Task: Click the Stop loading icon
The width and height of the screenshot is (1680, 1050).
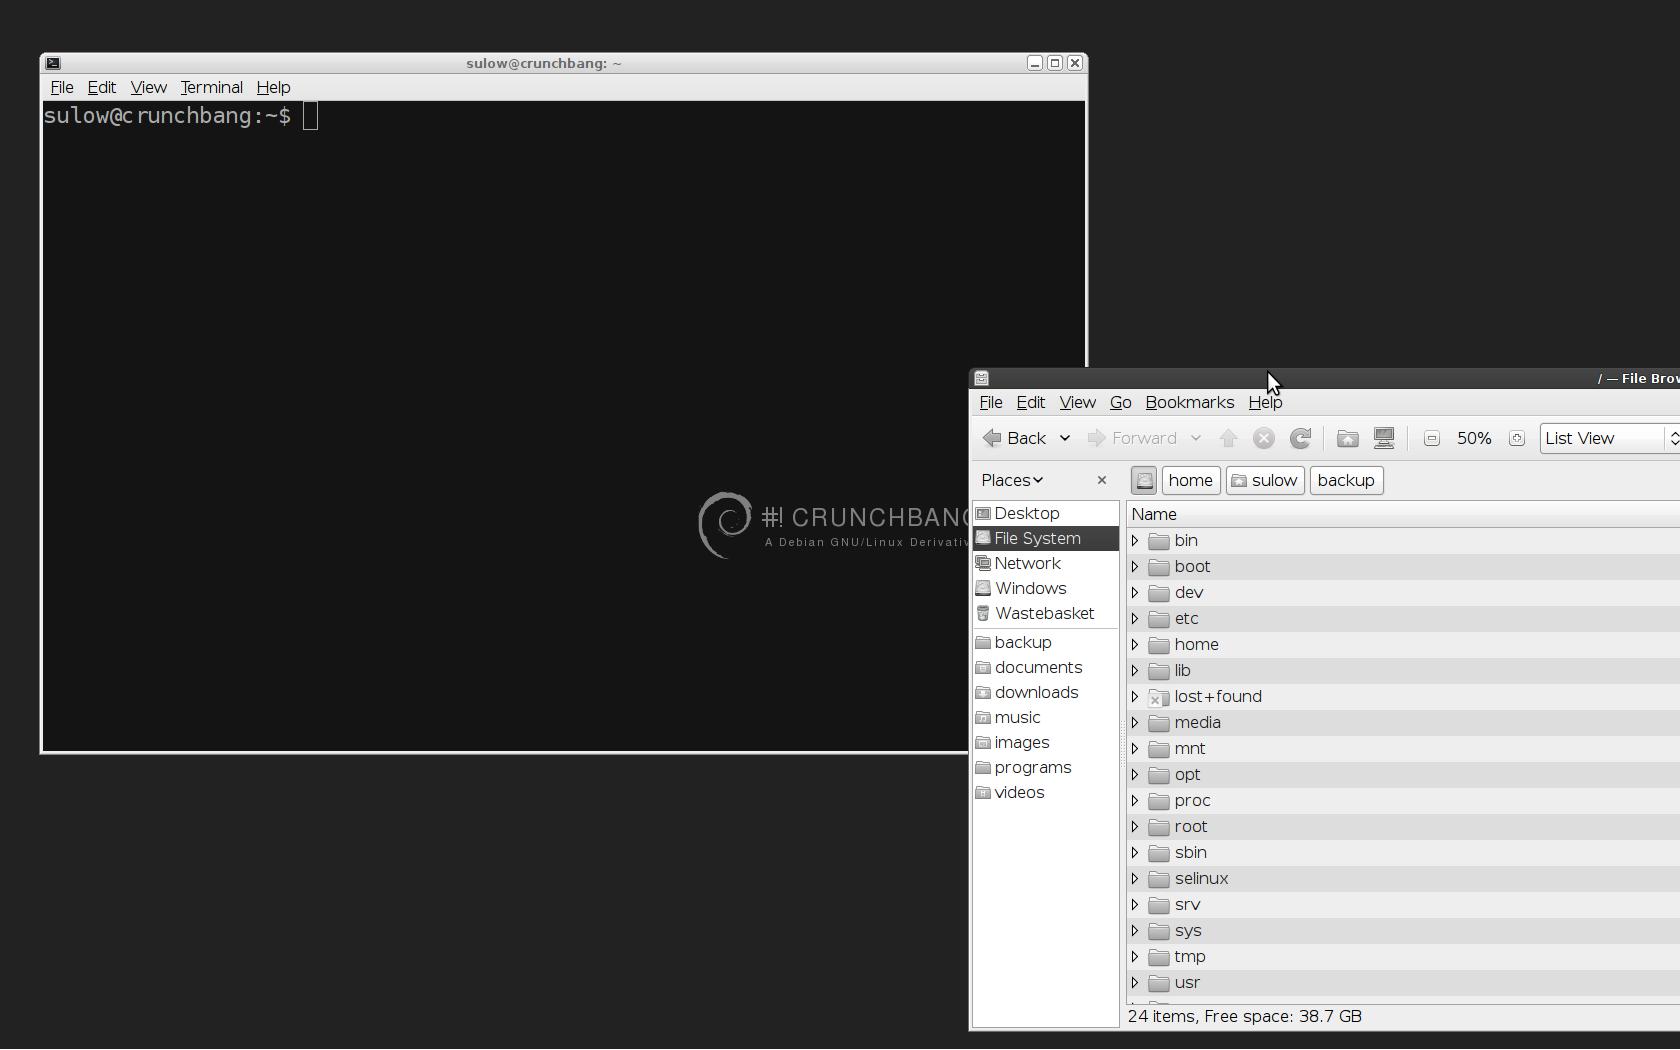Action: [x=1264, y=438]
